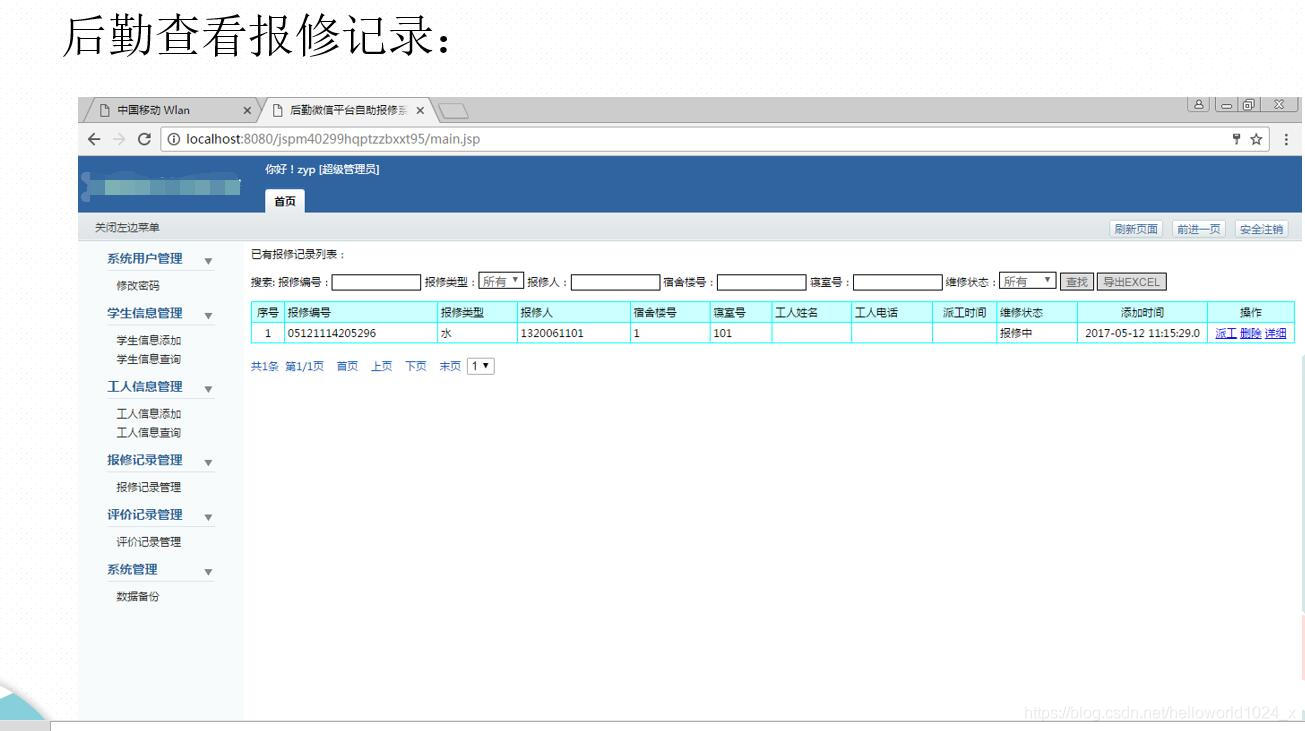Open 报修记录管理 sub-item in sidebar
Screen dimensions: 1305x731
[149, 487]
